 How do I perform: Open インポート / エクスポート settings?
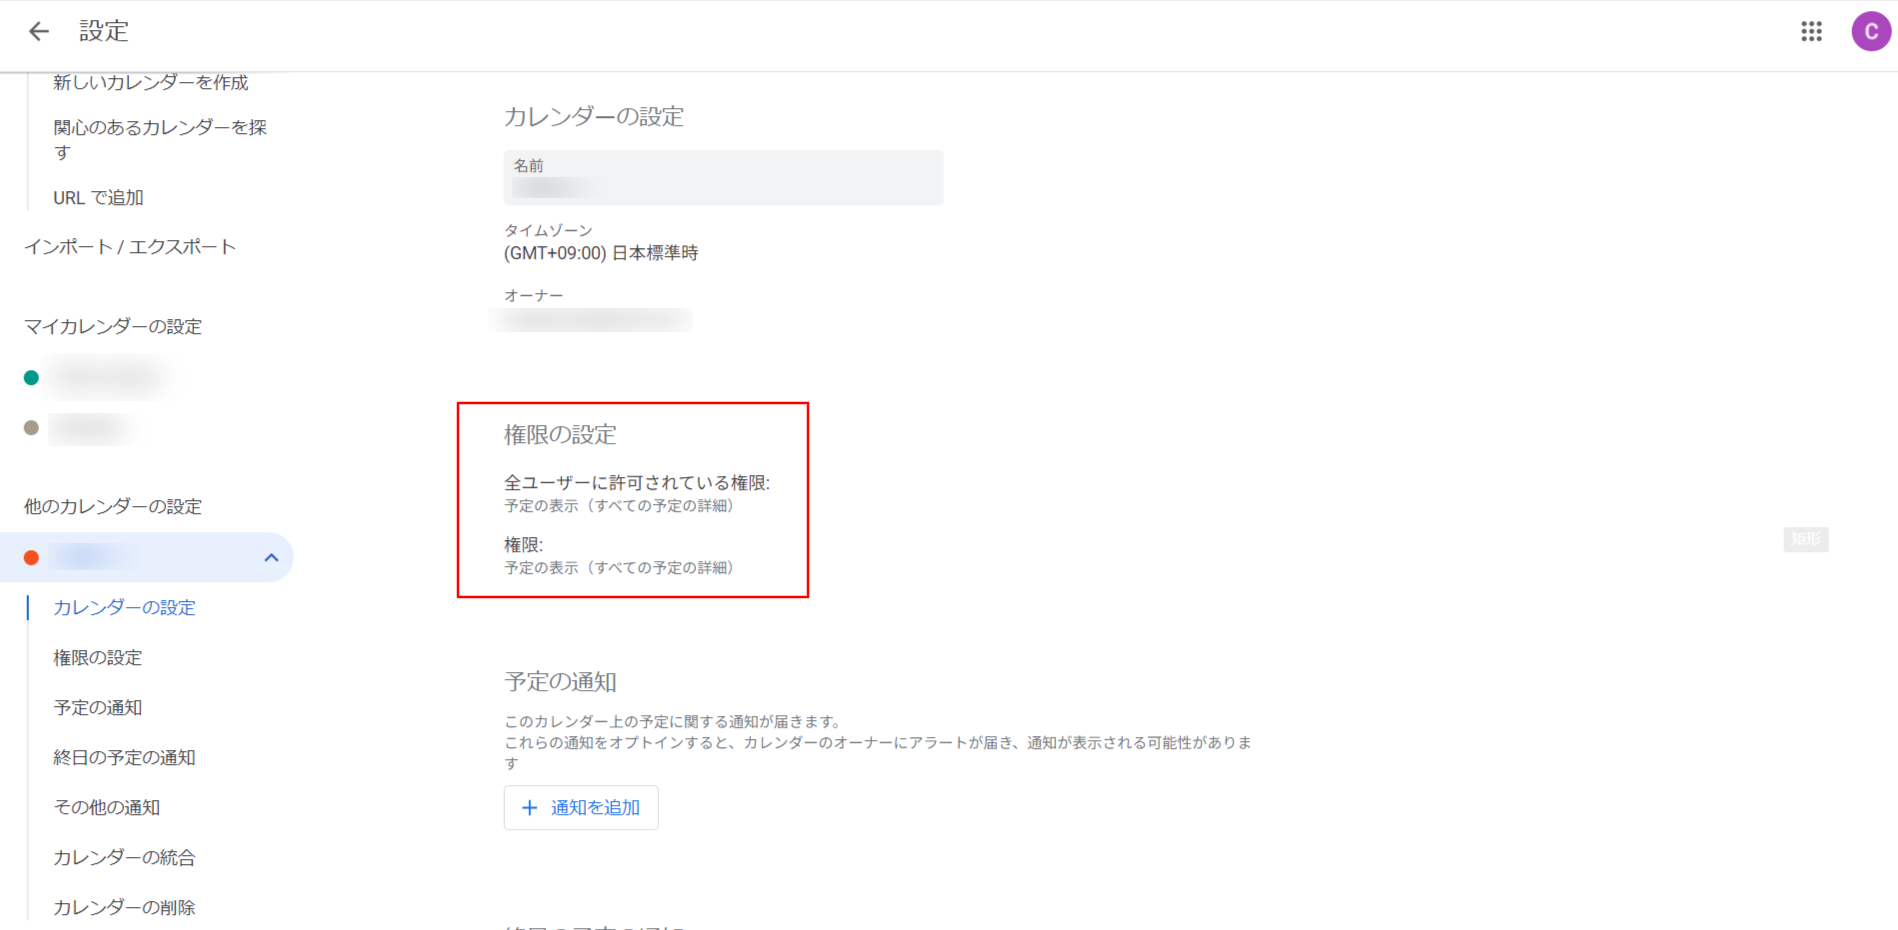coord(130,247)
